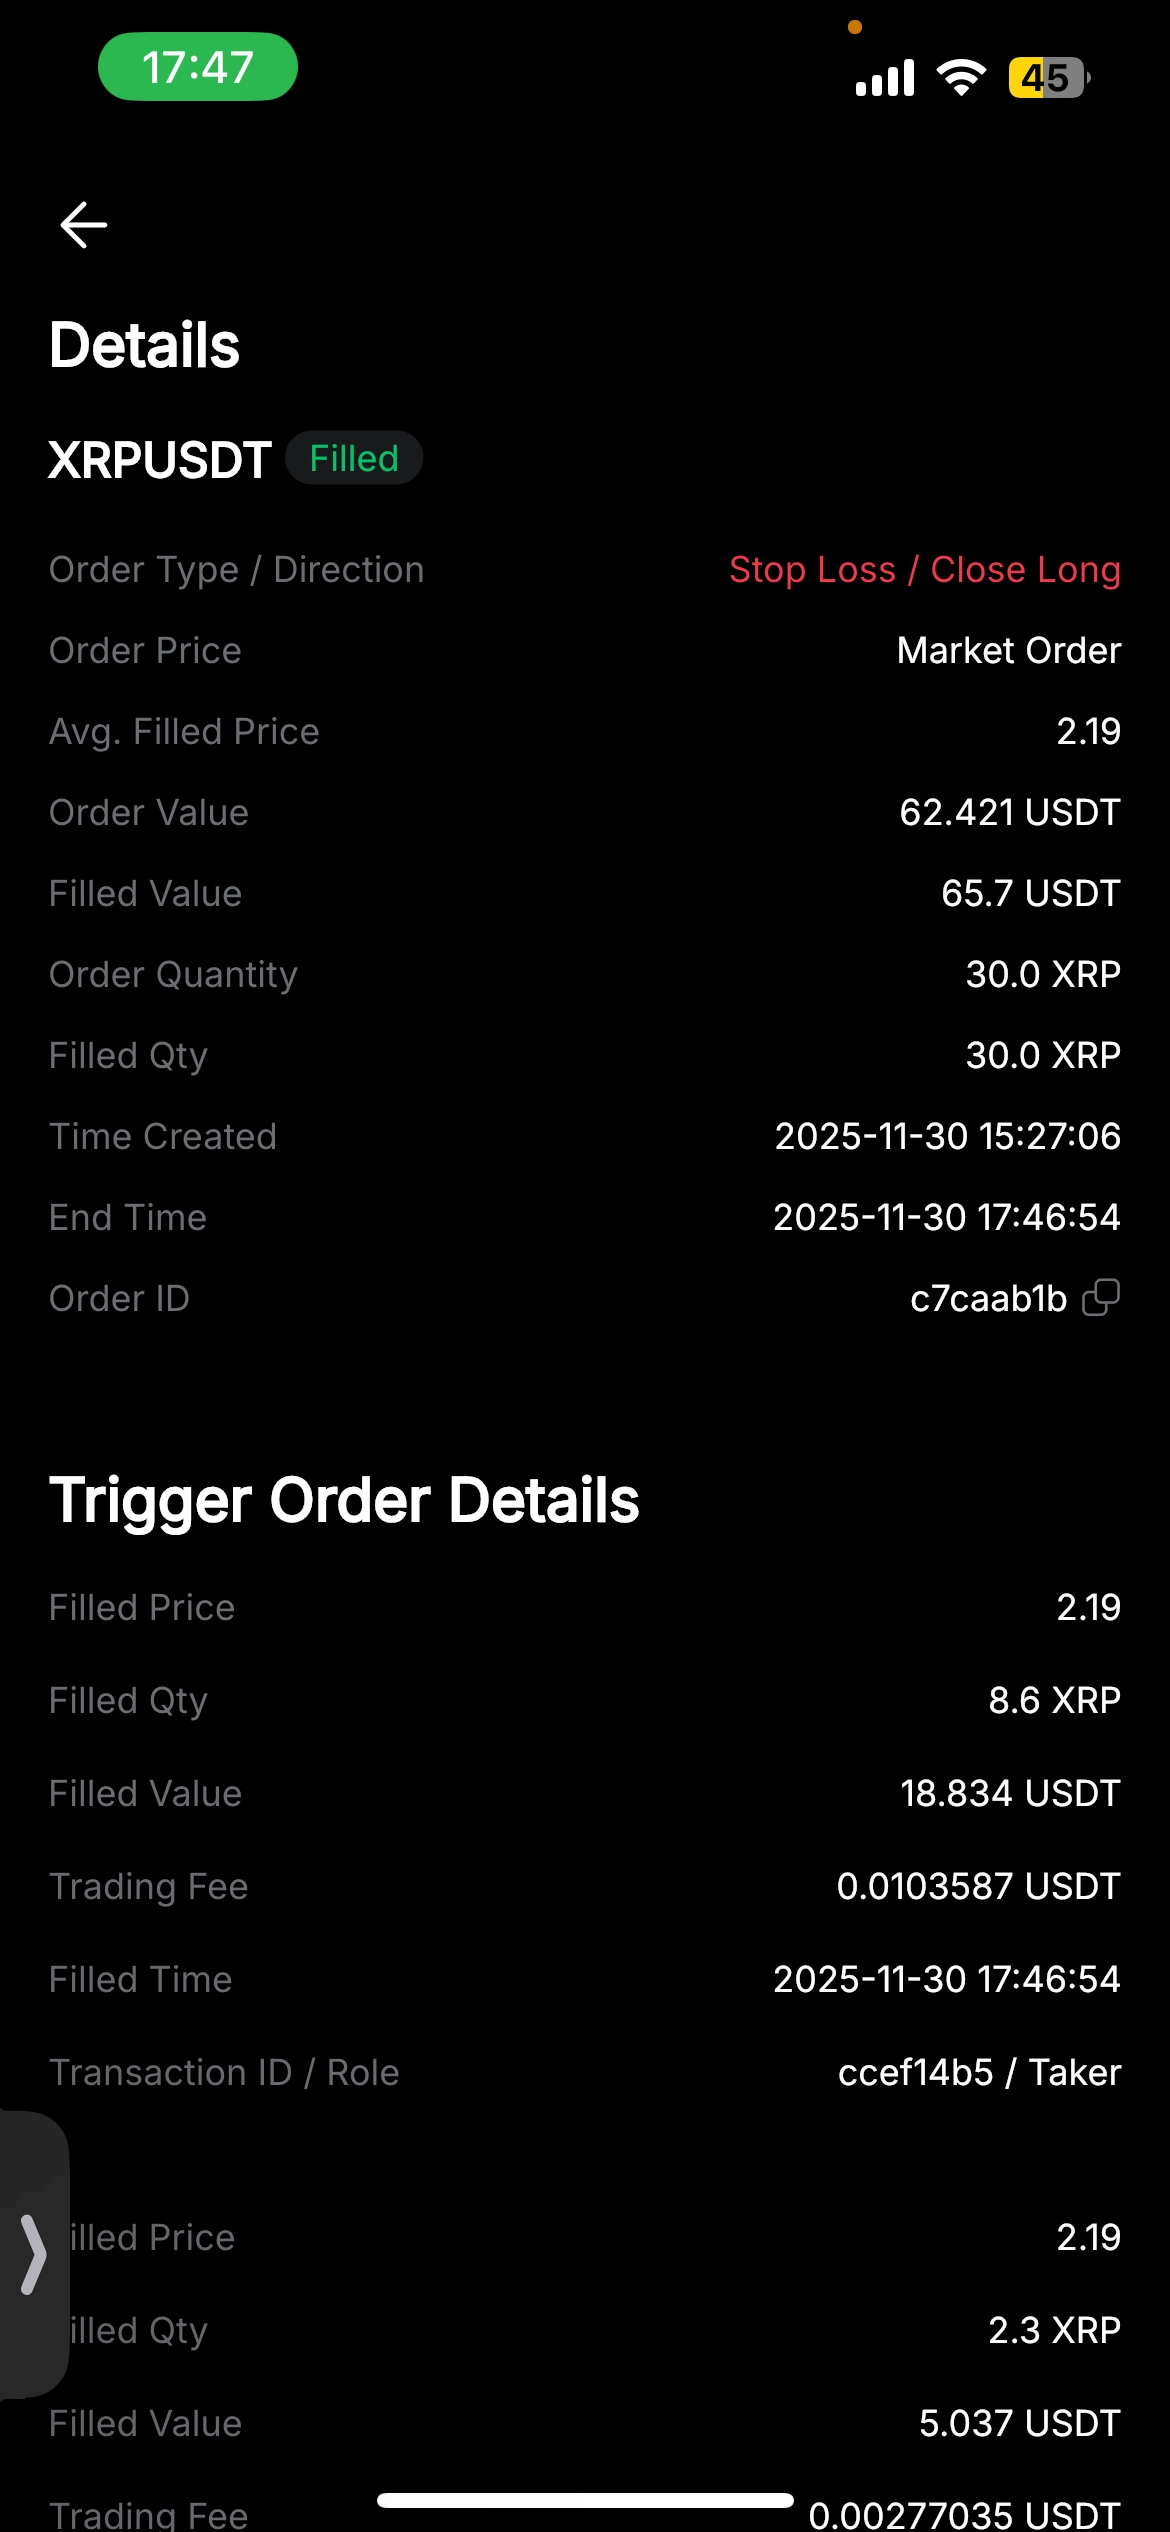The image size is (1170, 2532).
Task: Tap the Stop Loss / Close Long value
Action: tap(925, 570)
